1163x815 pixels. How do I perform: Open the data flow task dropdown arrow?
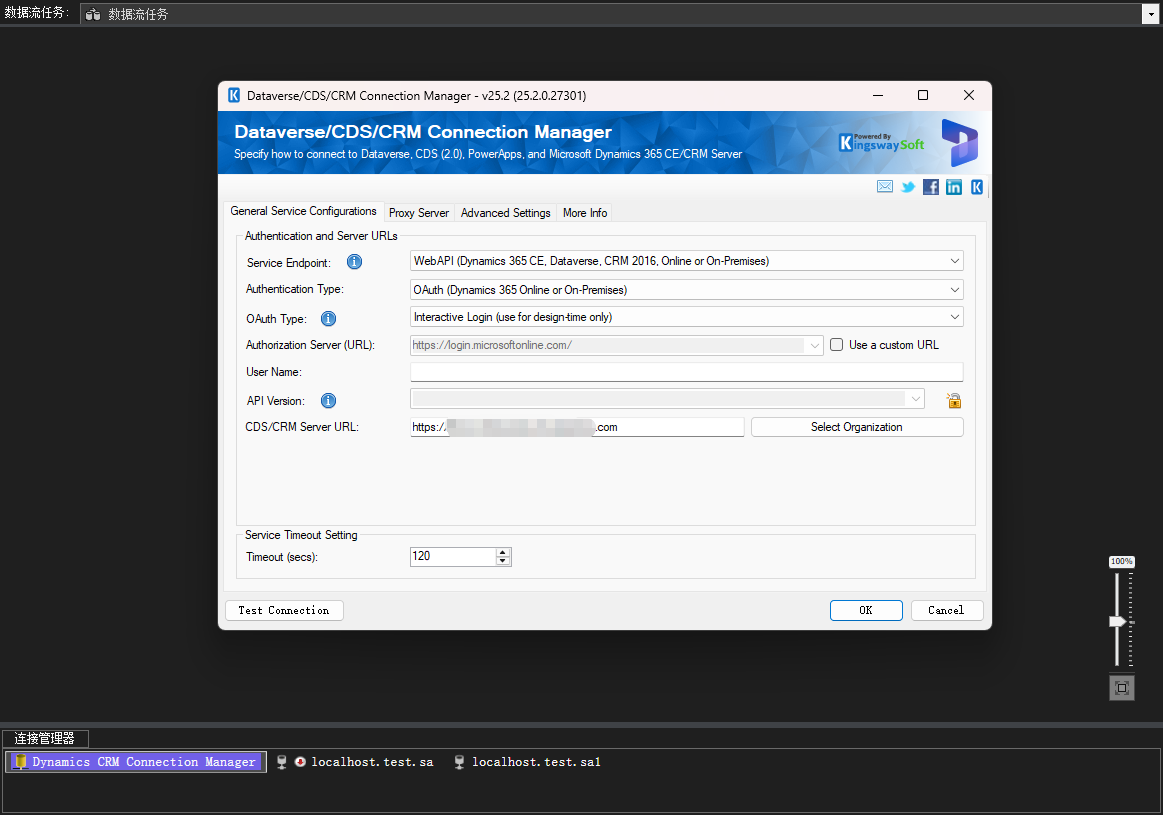pos(1150,14)
